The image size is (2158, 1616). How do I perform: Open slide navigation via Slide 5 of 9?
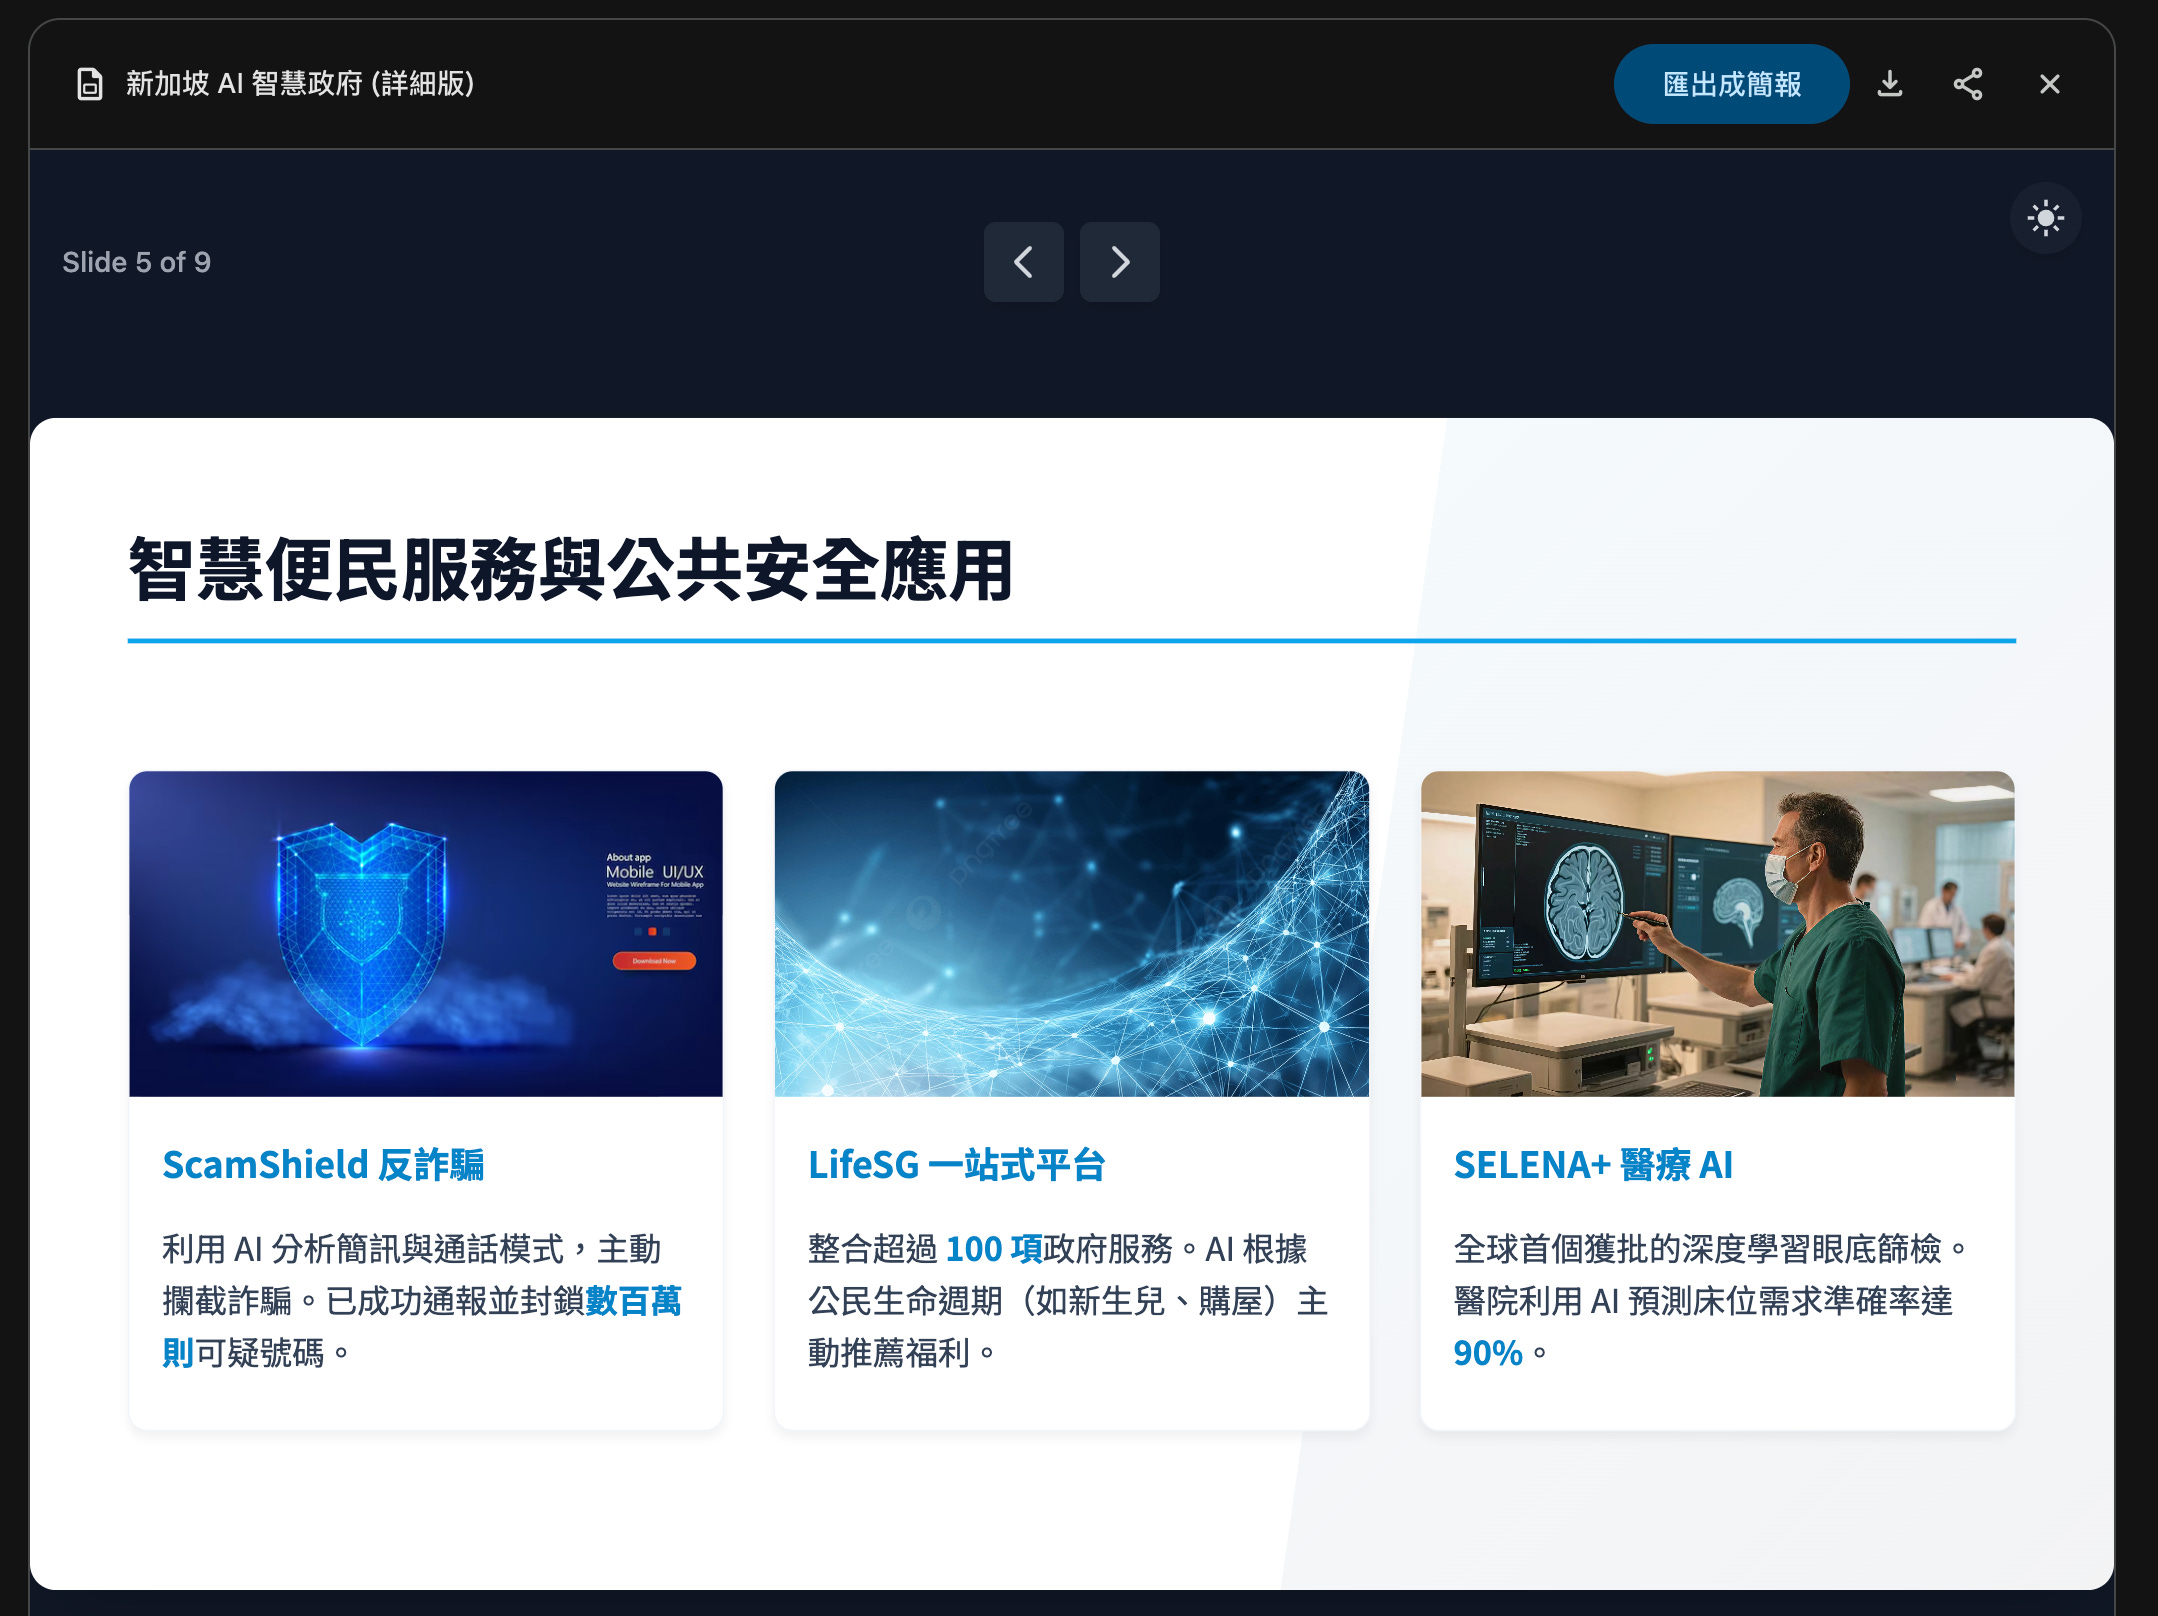coord(138,262)
